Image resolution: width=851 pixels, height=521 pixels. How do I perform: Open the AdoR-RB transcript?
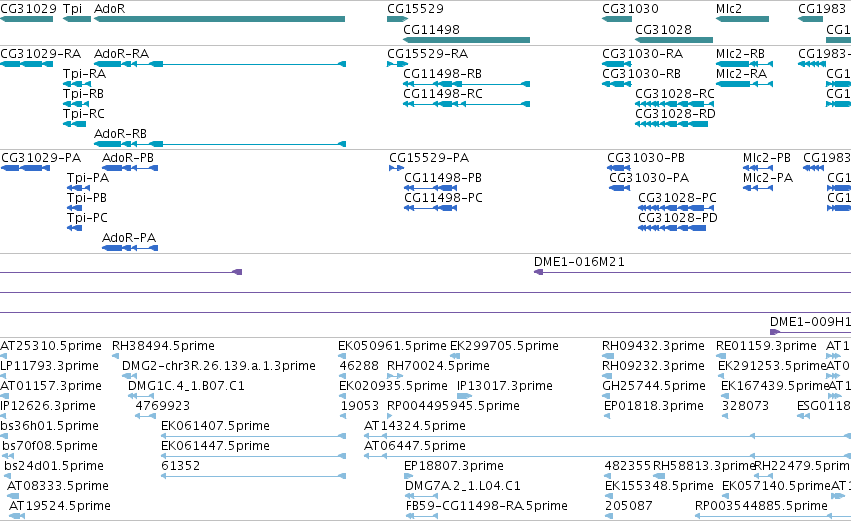(x=220, y=144)
